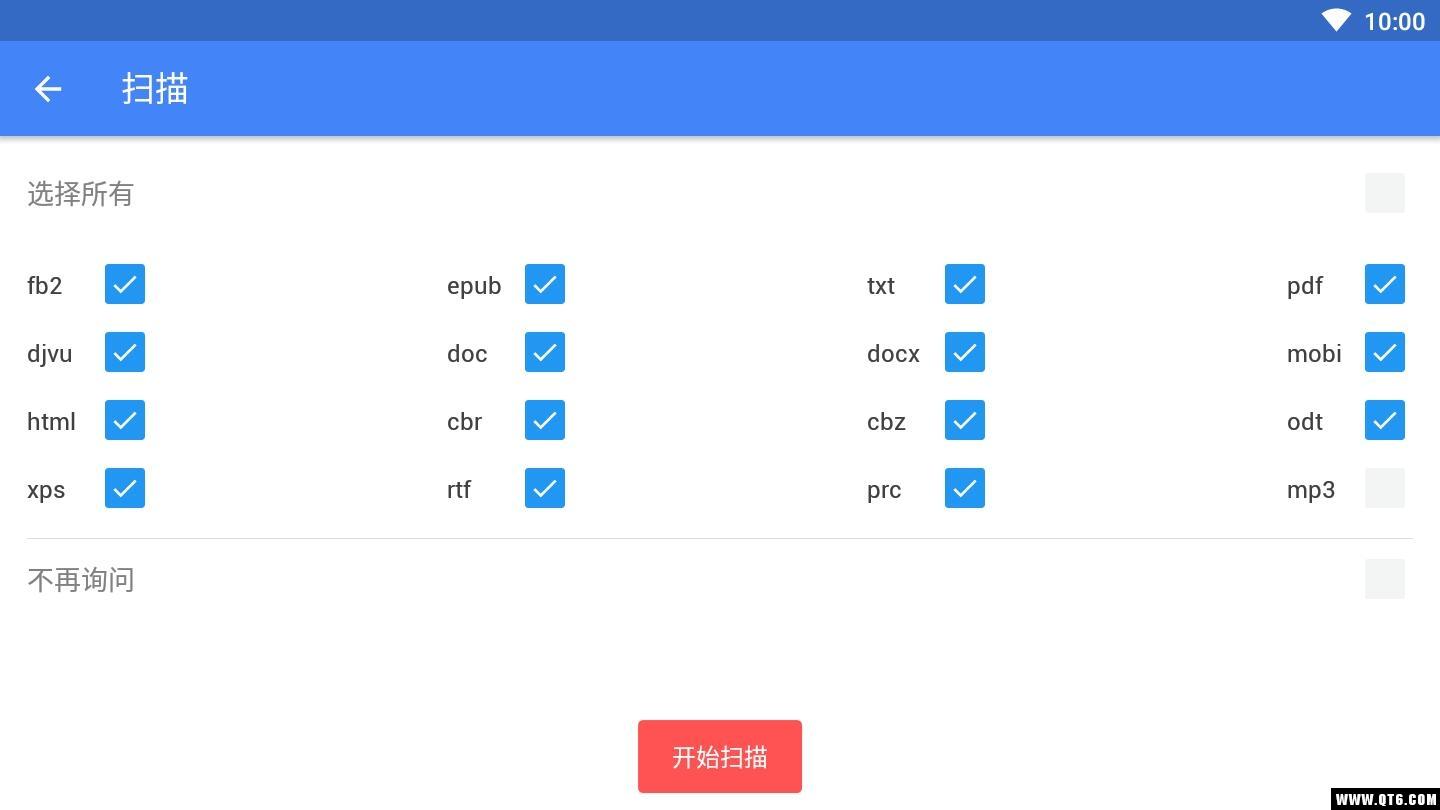The image size is (1440, 810).
Task: Uncheck the docx format
Action: tap(965, 352)
